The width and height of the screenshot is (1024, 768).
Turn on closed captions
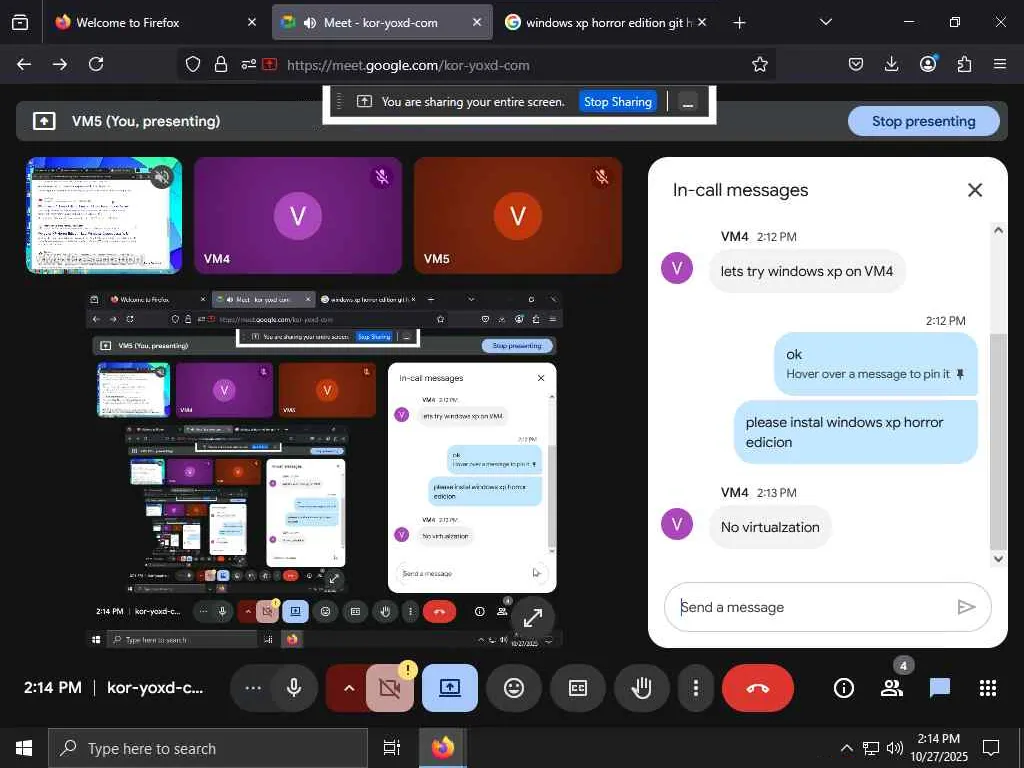[578, 688]
